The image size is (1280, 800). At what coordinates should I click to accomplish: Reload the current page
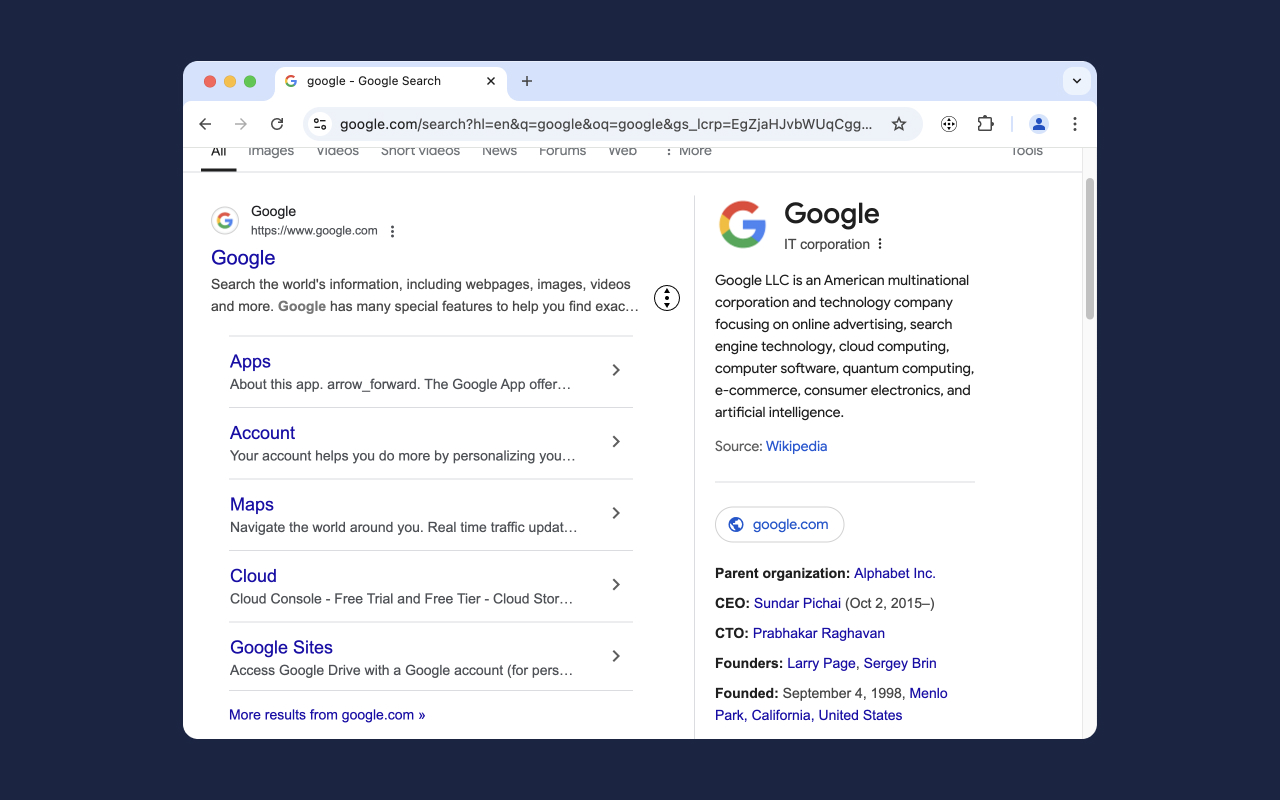pos(277,124)
